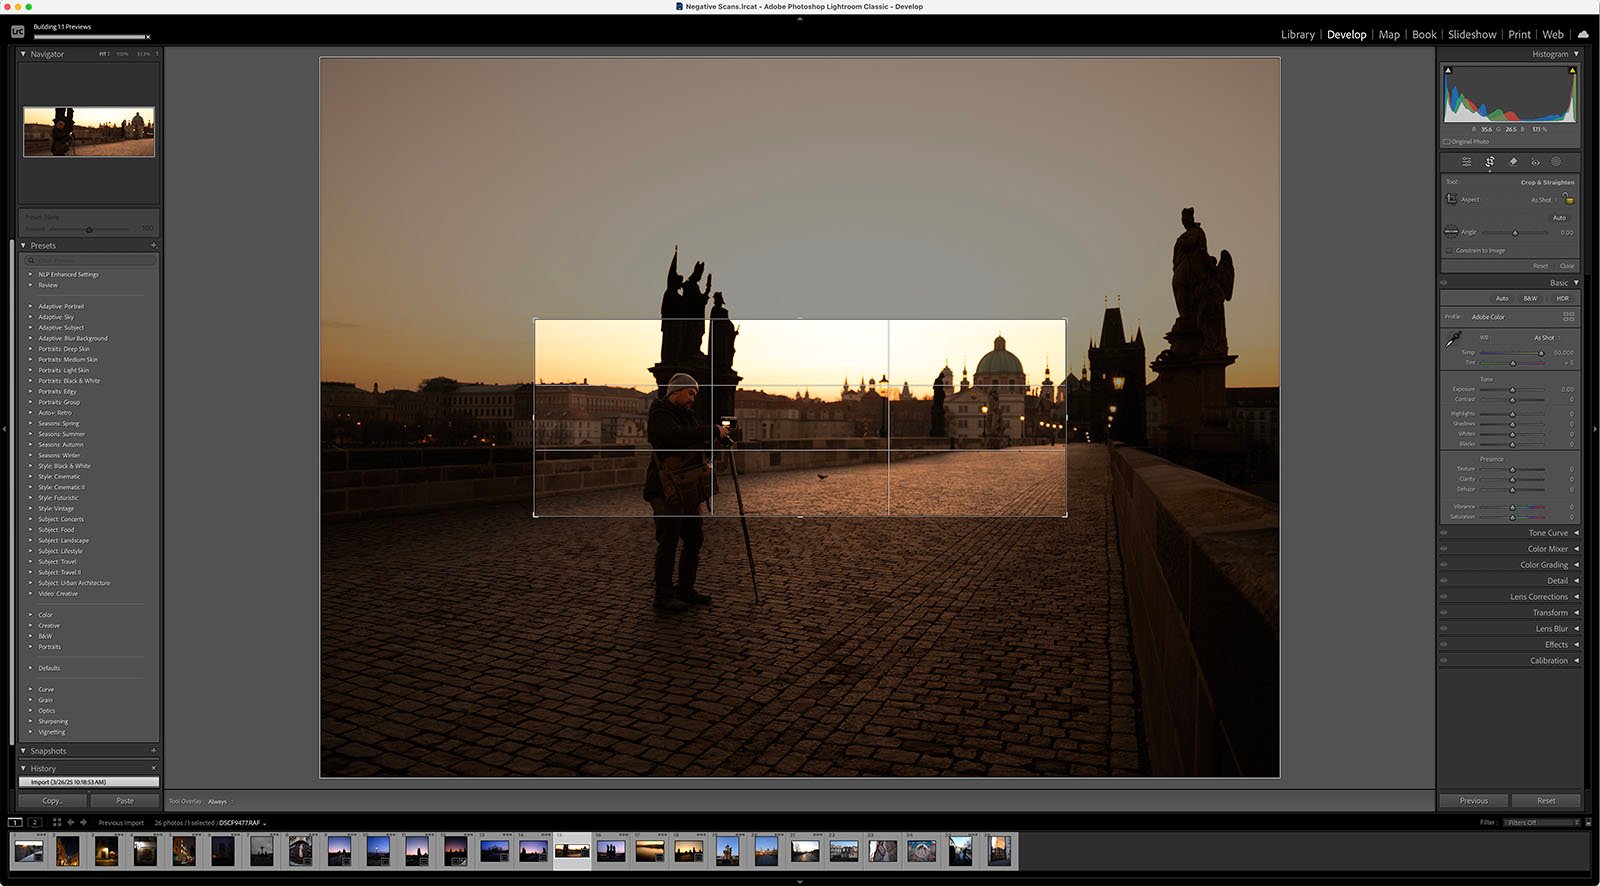Pick the Crop Frame tool beside Aspect
The height and width of the screenshot is (886, 1600).
point(1451,199)
